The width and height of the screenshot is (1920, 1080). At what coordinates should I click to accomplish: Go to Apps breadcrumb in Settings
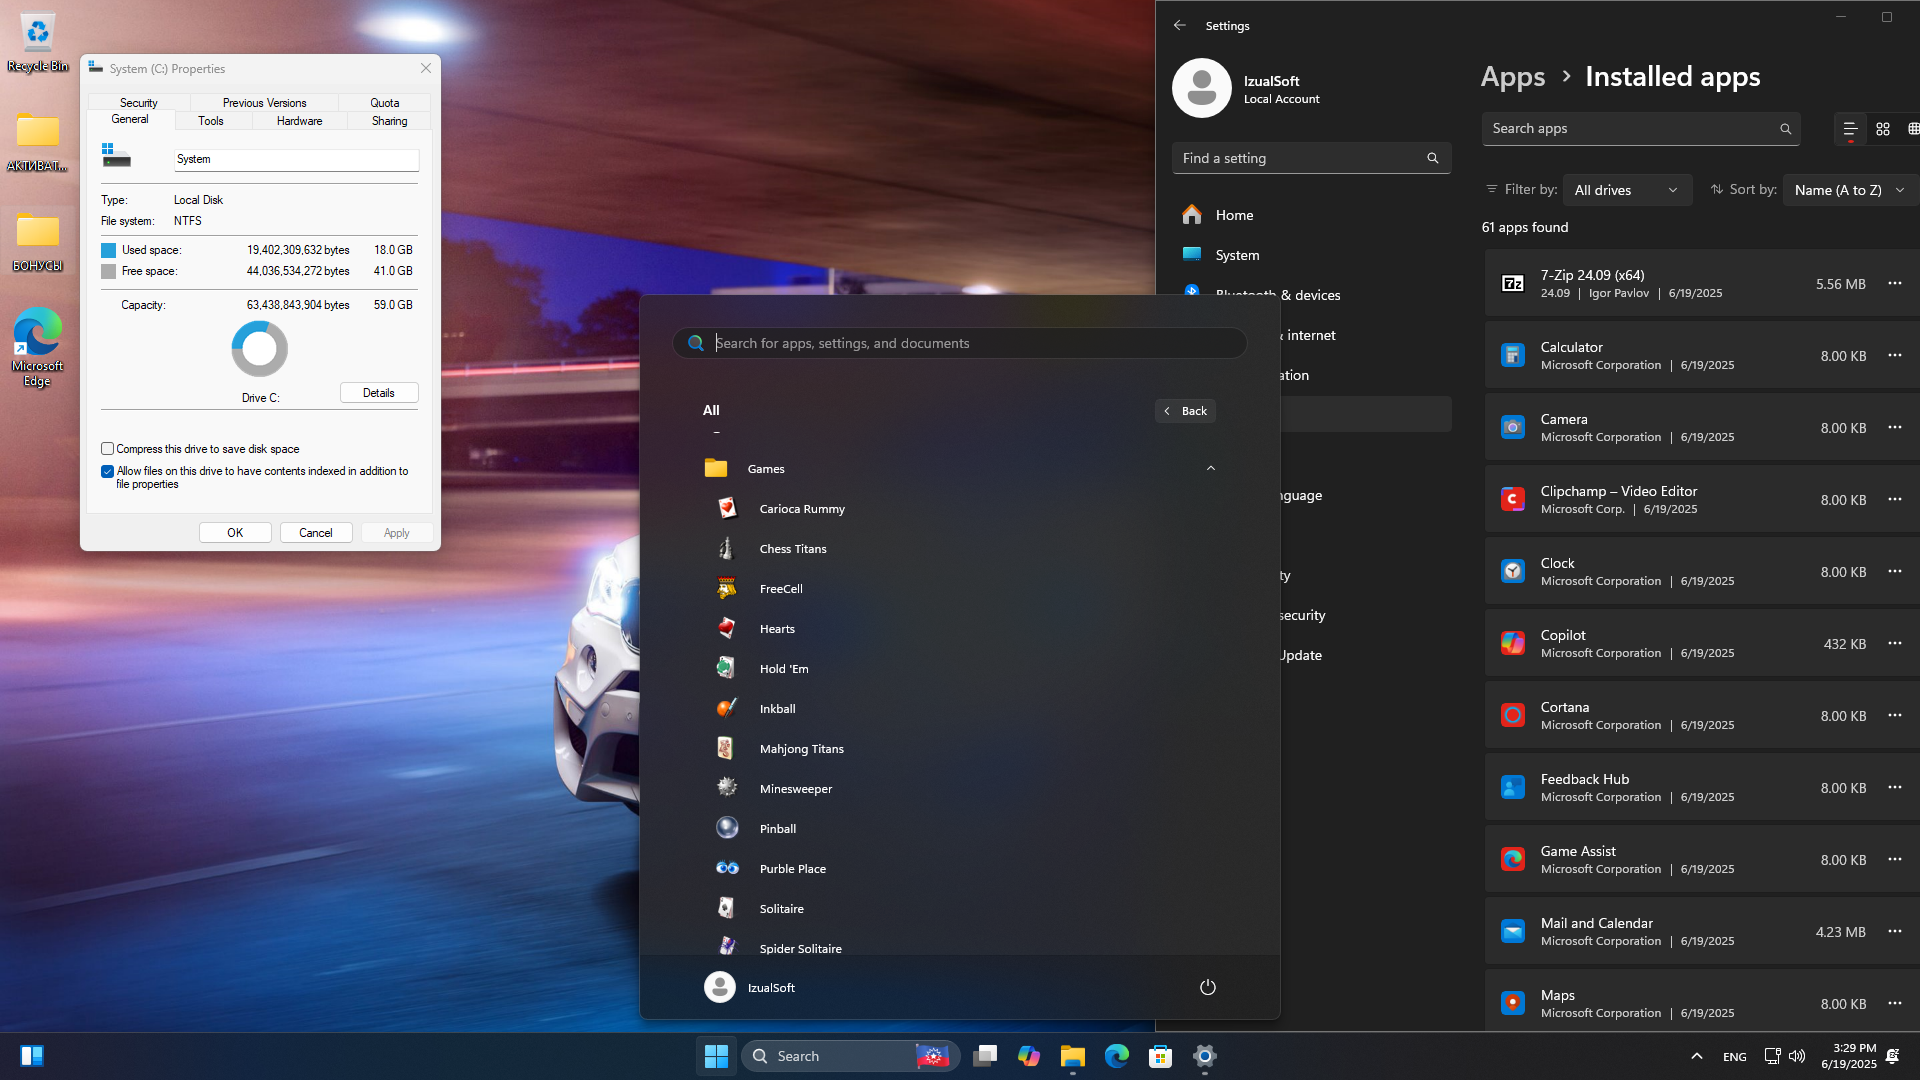coord(1513,77)
